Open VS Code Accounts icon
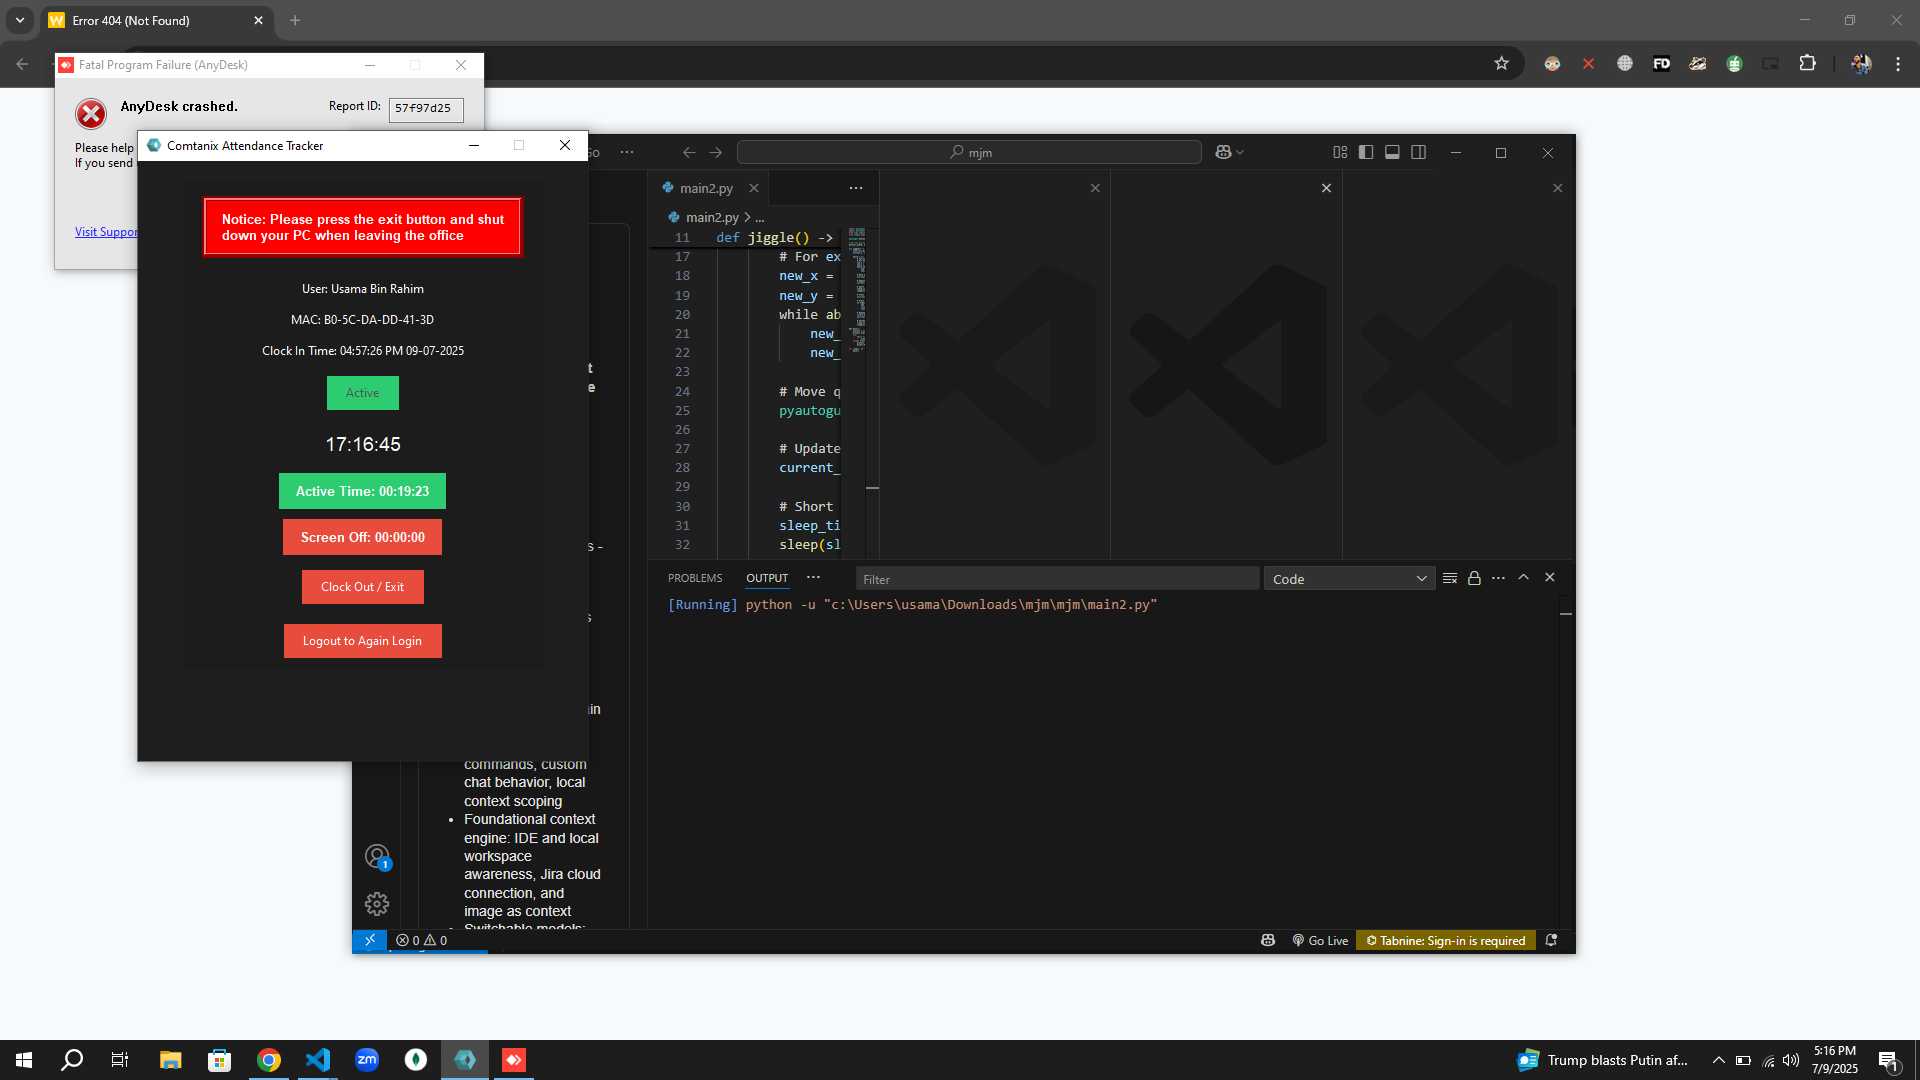The height and width of the screenshot is (1080, 1920). click(x=377, y=857)
